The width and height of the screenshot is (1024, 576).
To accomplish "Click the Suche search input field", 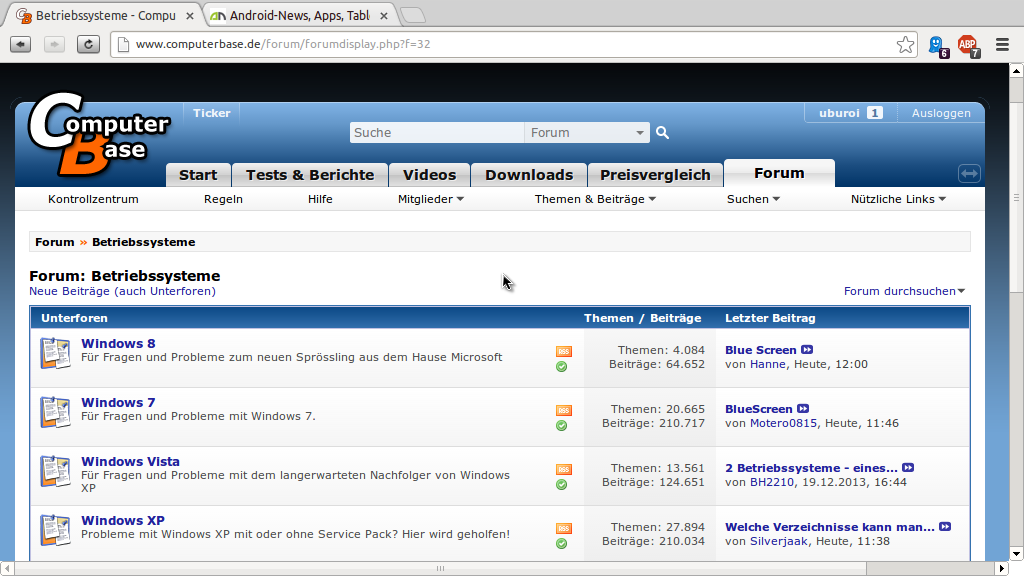I will tap(437, 133).
